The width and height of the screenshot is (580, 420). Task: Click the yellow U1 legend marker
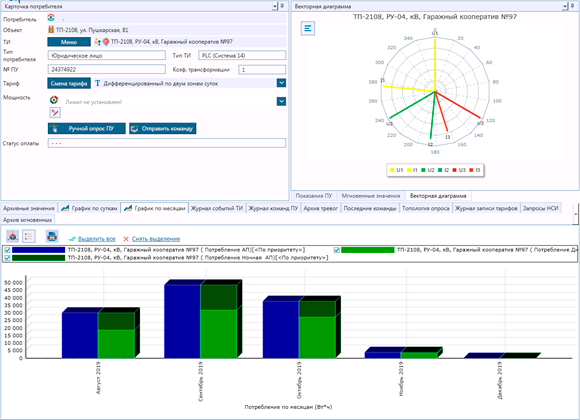tap(392, 170)
